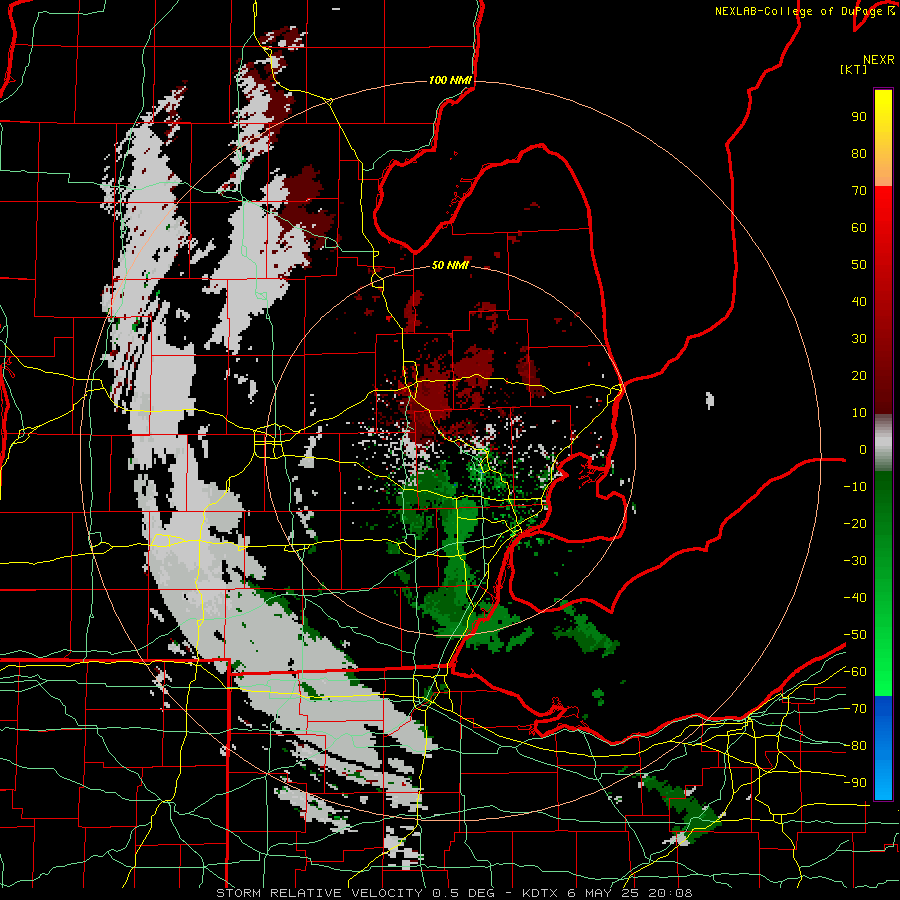Select the 40 value on the velocity scale
Screen dimensions: 900x900
[859, 302]
